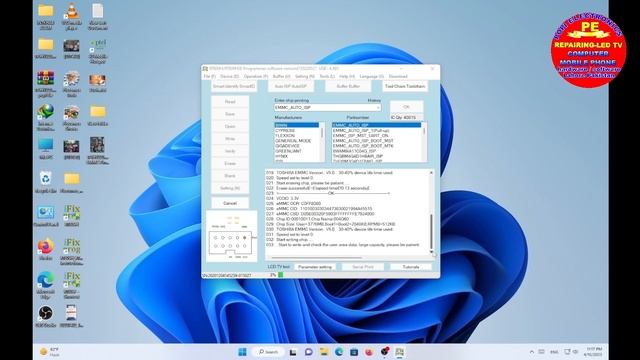Viewport: 640px width, 360px height.
Task: Click the Buffer button in the top row
Action: click(348, 87)
